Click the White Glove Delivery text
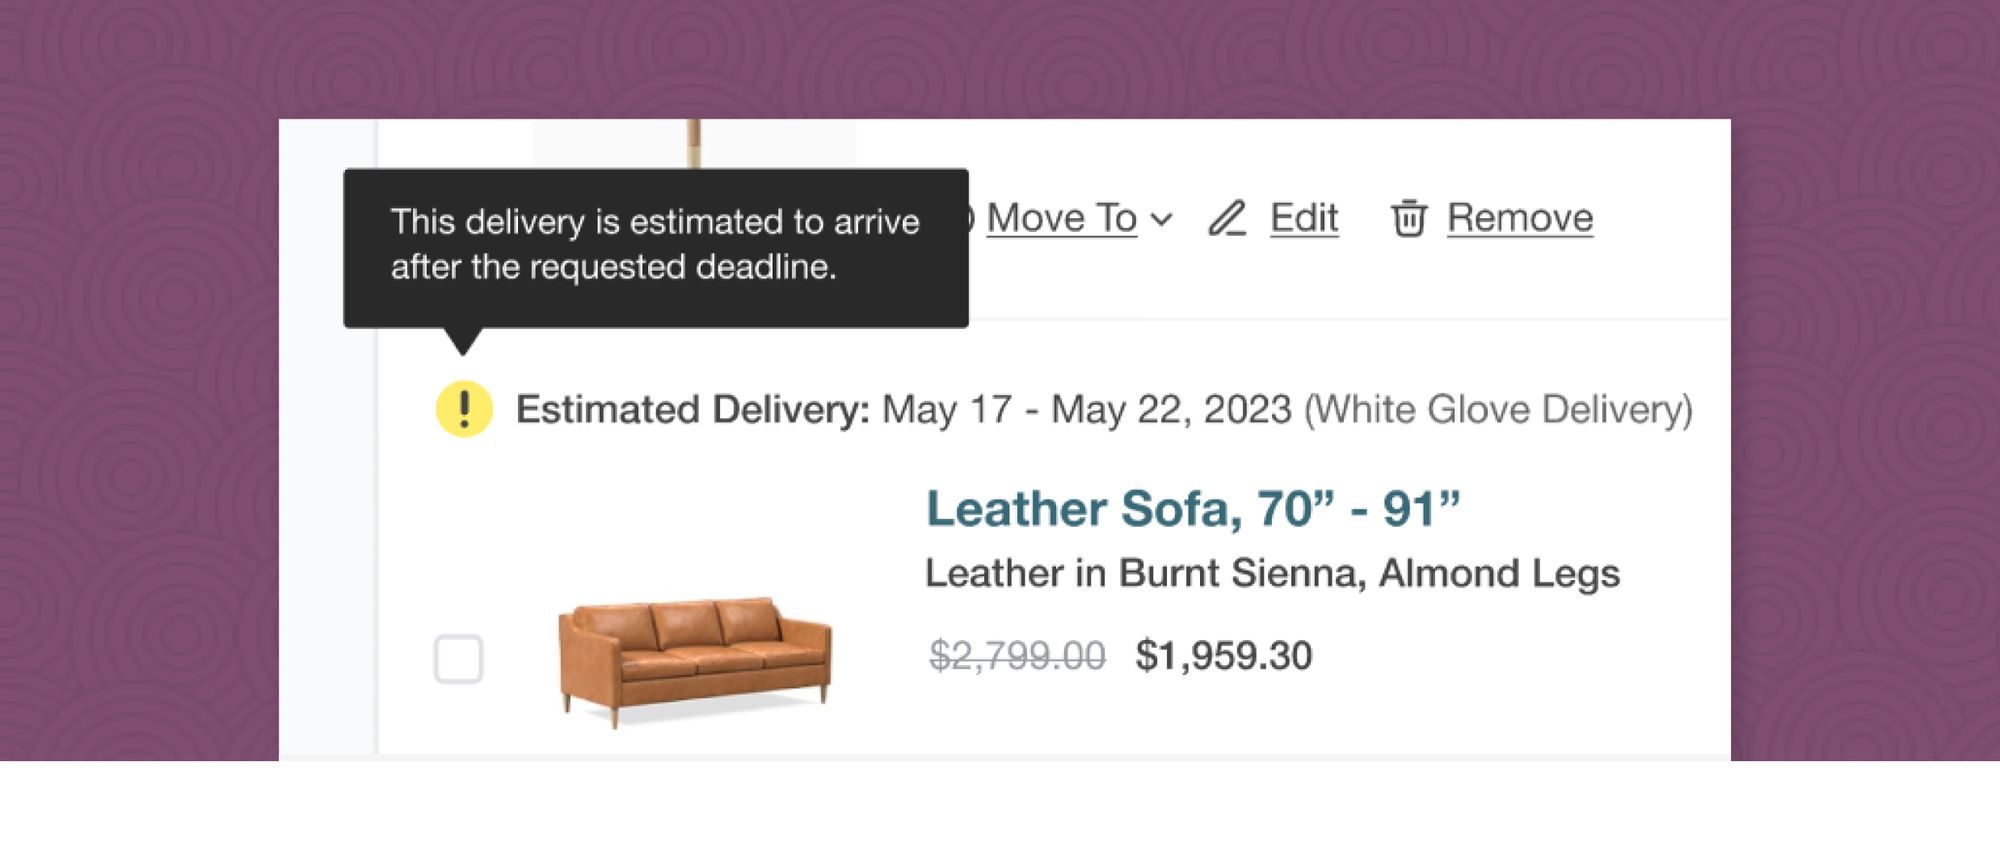This screenshot has width=2000, height=846. point(1498,410)
